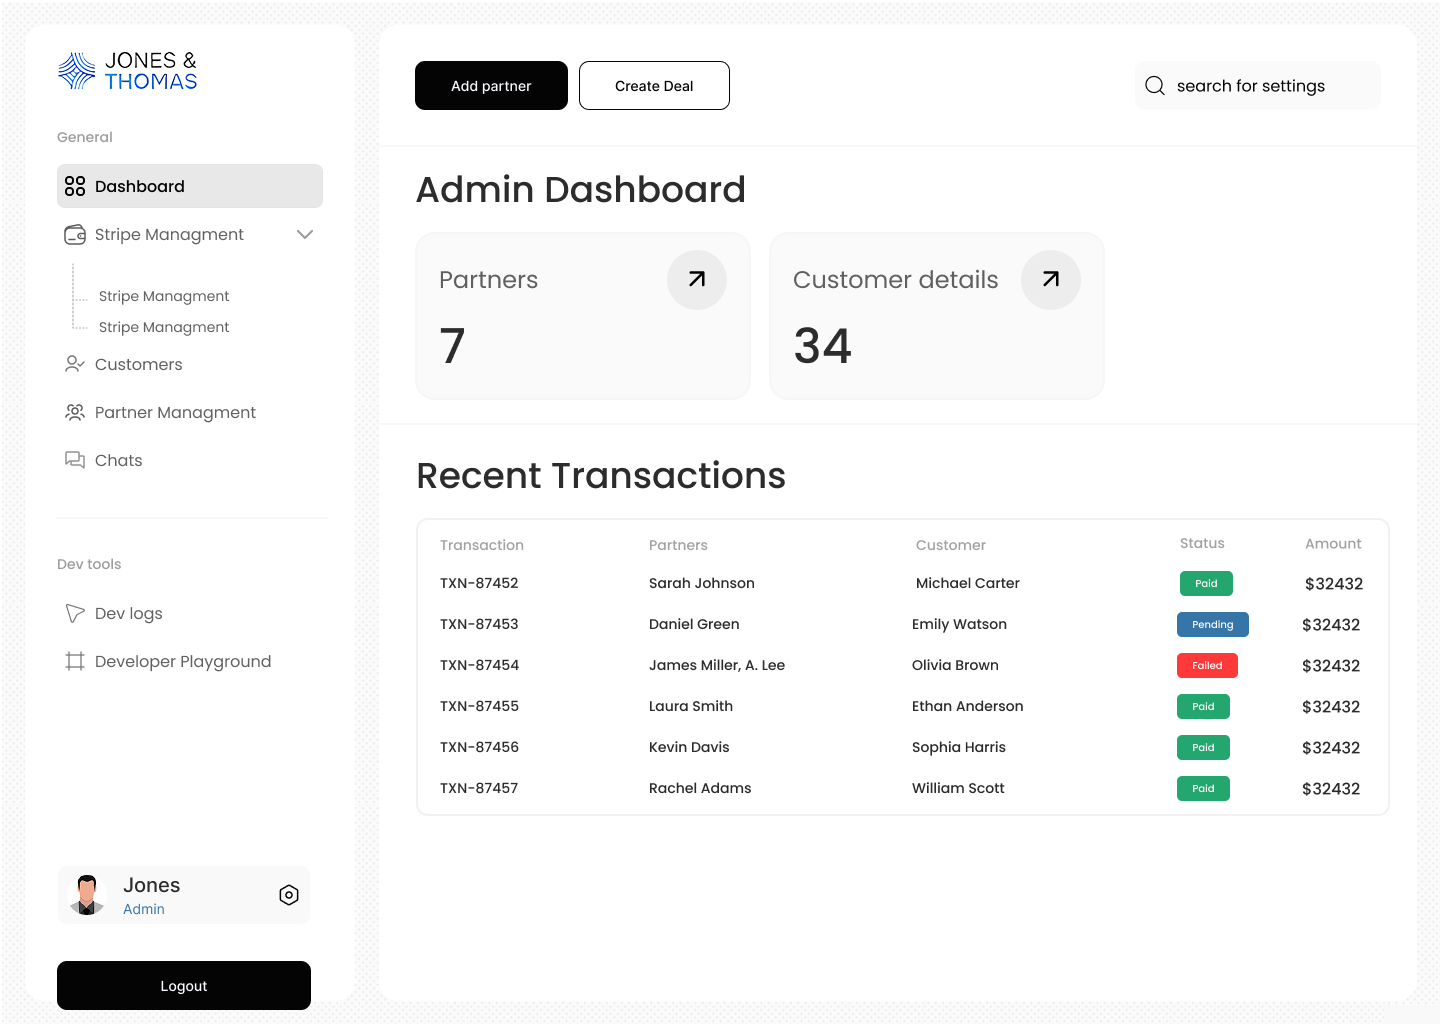Type in the search for settings field

click(1252, 85)
